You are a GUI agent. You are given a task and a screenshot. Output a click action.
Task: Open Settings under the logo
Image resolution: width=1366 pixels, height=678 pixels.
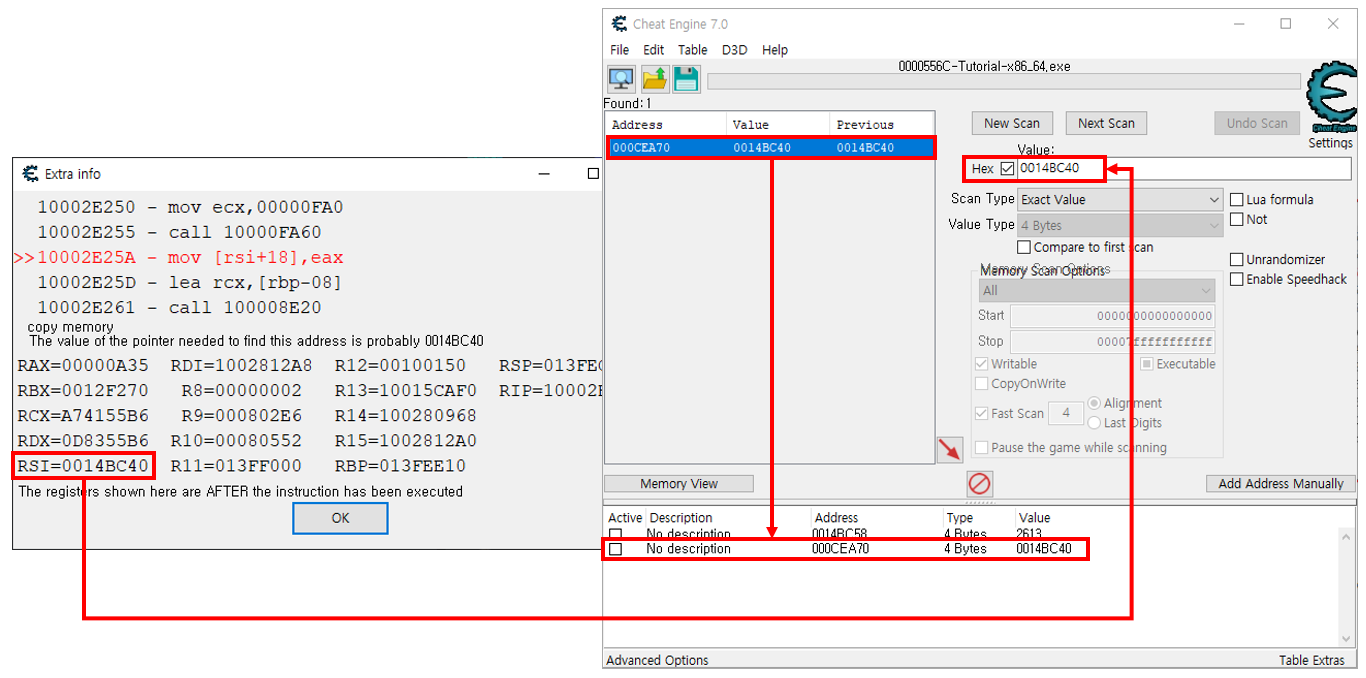click(x=1331, y=143)
